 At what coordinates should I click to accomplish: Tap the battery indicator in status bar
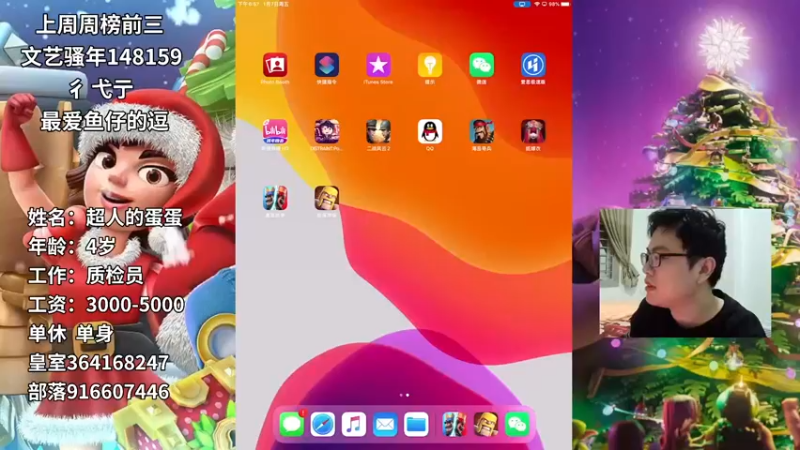[x=565, y=4]
